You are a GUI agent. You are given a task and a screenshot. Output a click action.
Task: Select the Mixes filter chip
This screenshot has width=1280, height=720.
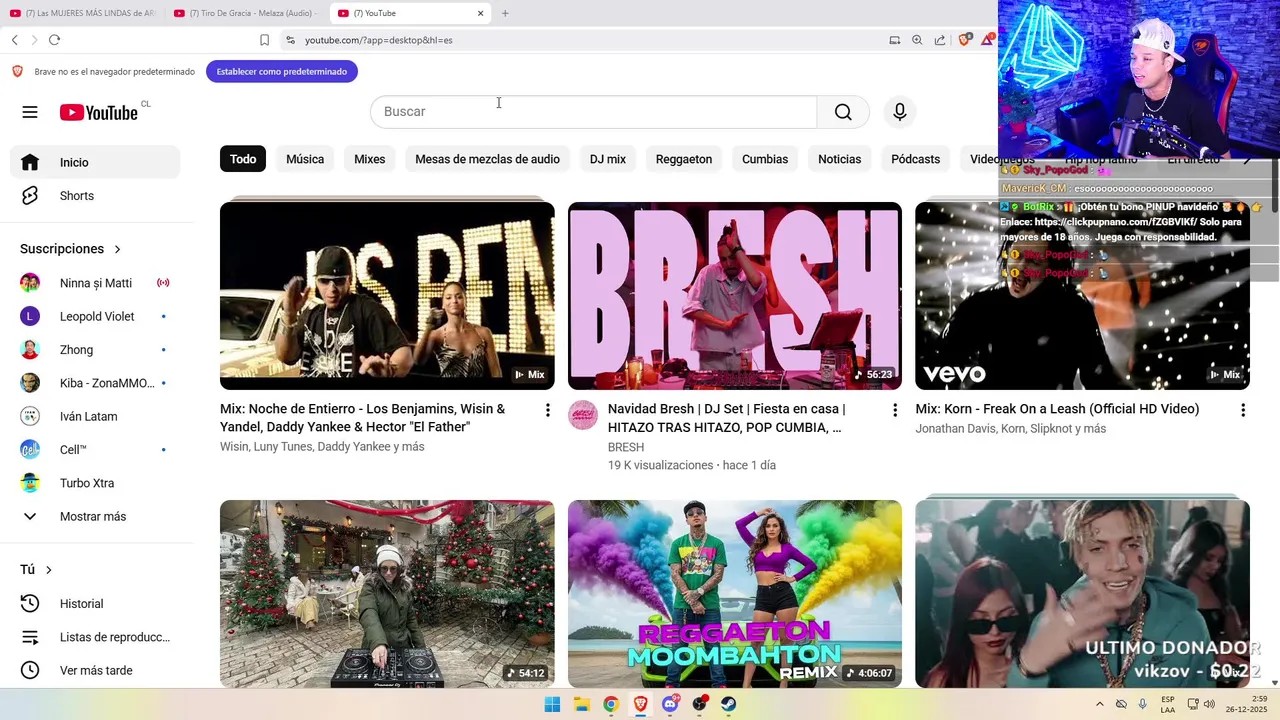tap(370, 159)
